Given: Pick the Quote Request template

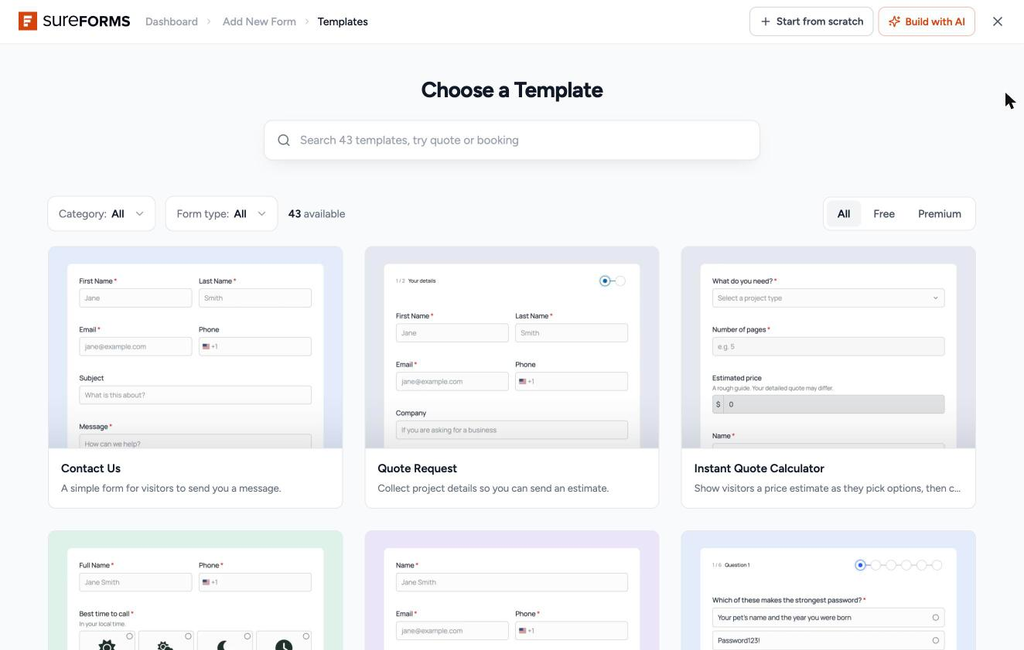Looking at the screenshot, I should pyautogui.click(x=512, y=377).
